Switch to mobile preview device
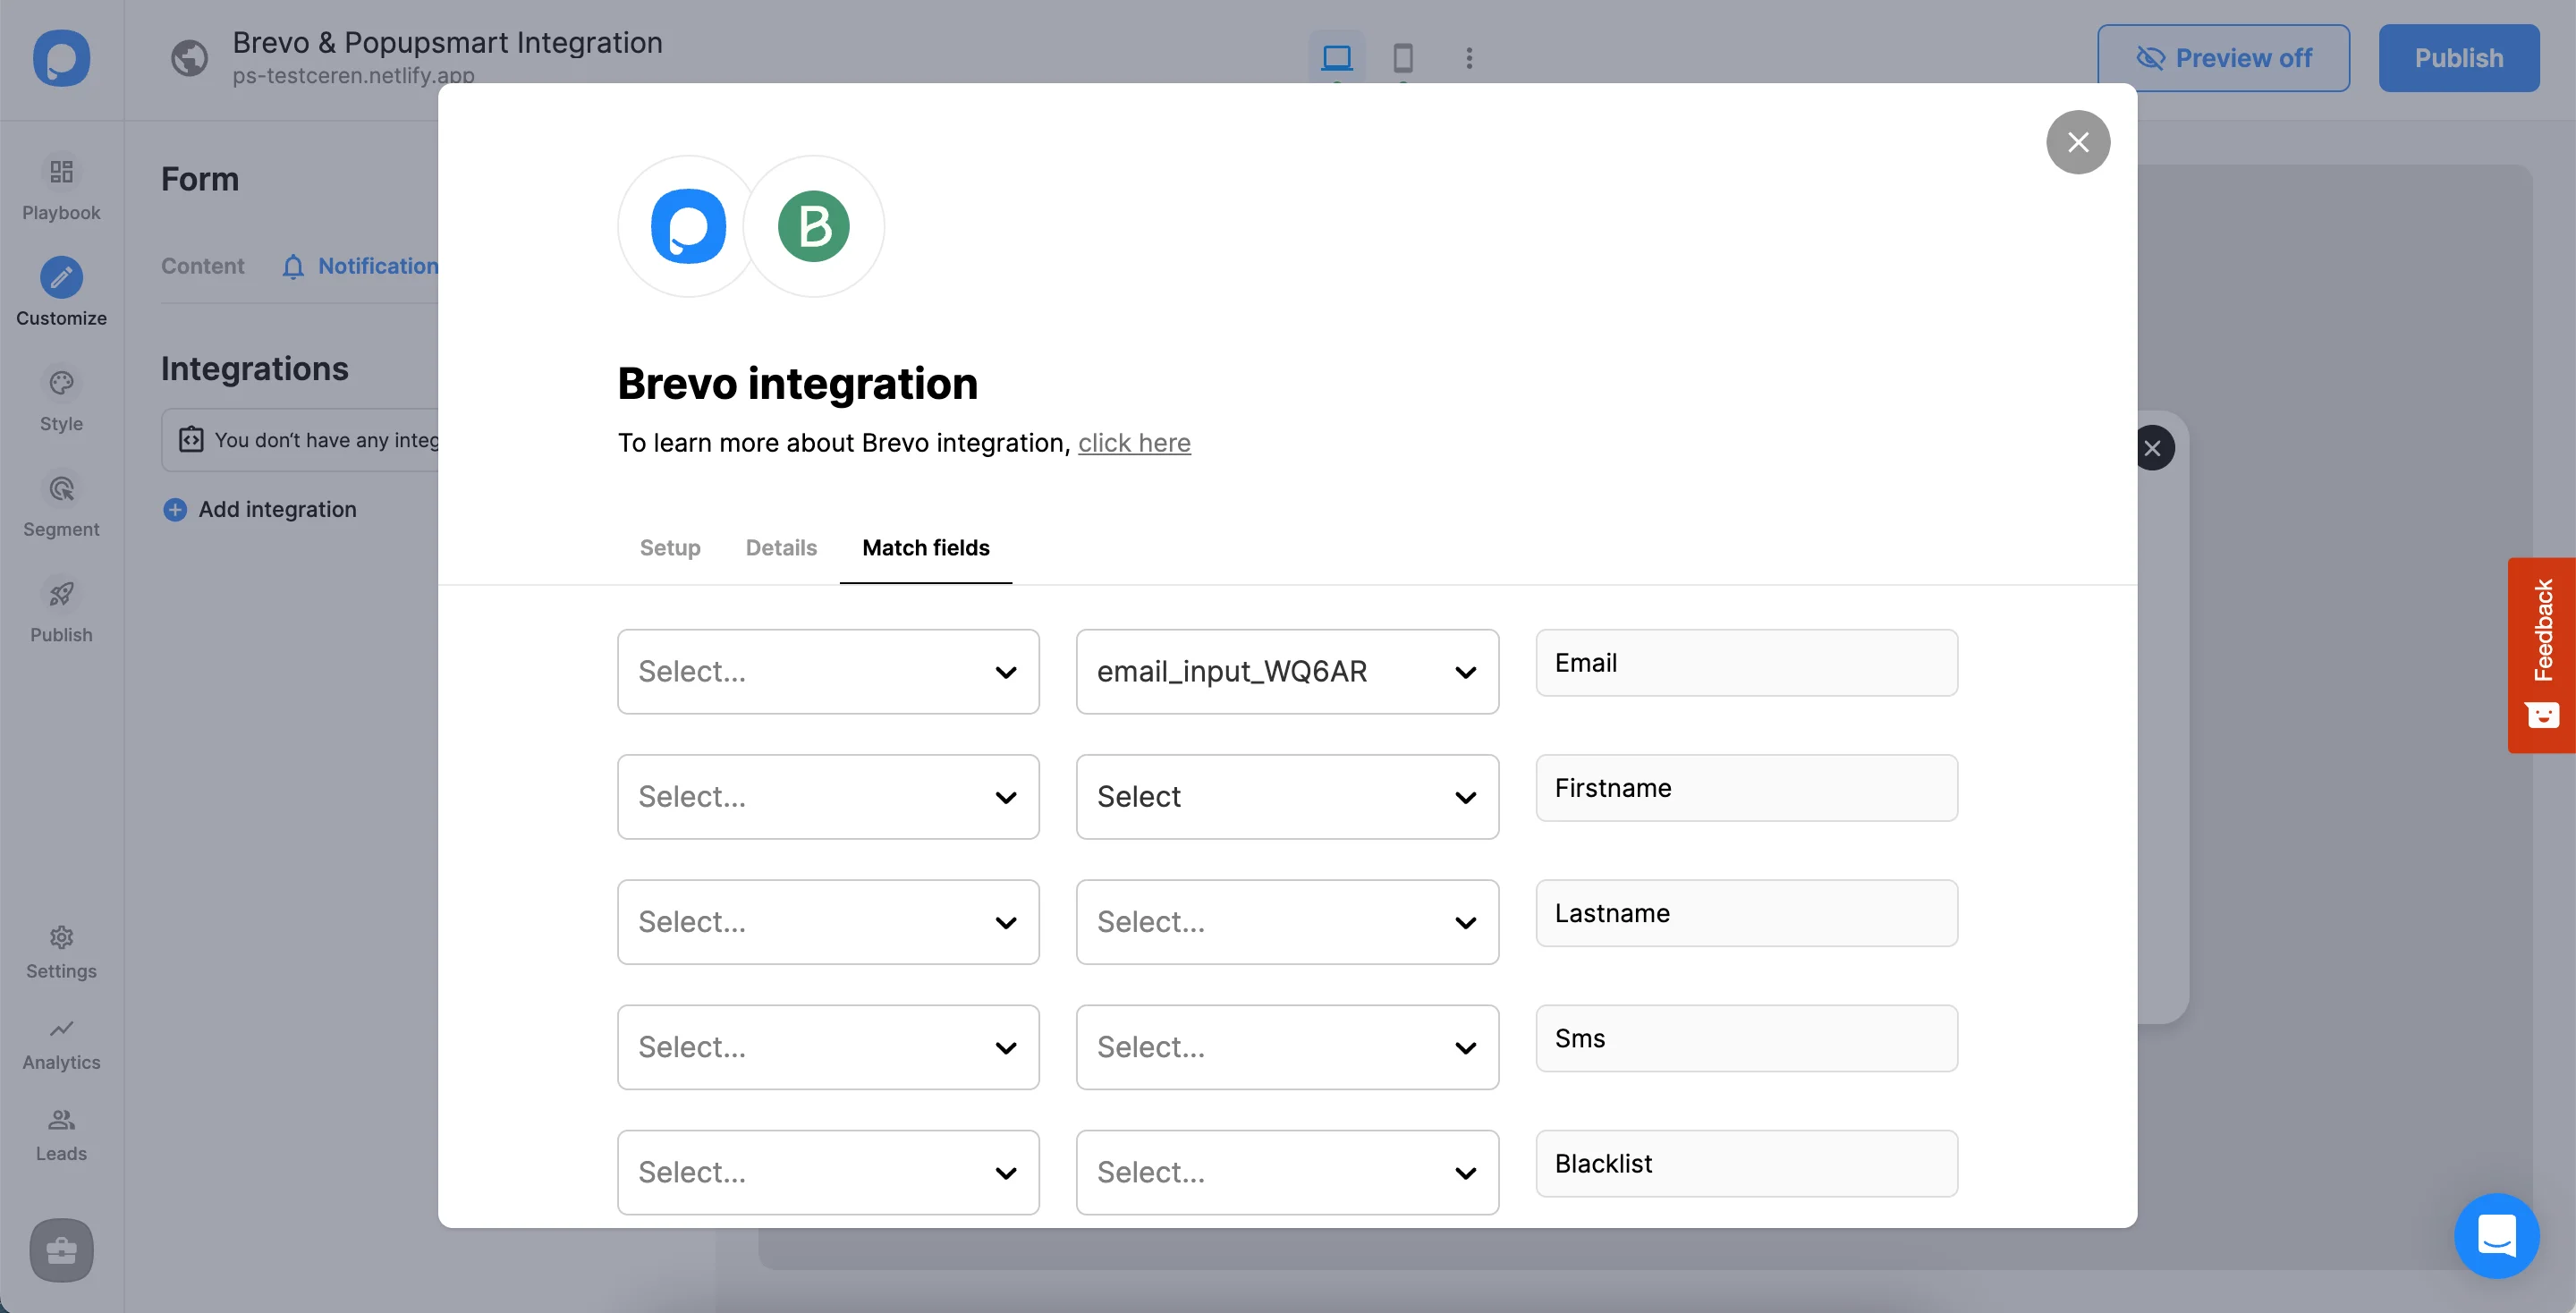Image resolution: width=2576 pixels, height=1313 pixels. 1403,57
